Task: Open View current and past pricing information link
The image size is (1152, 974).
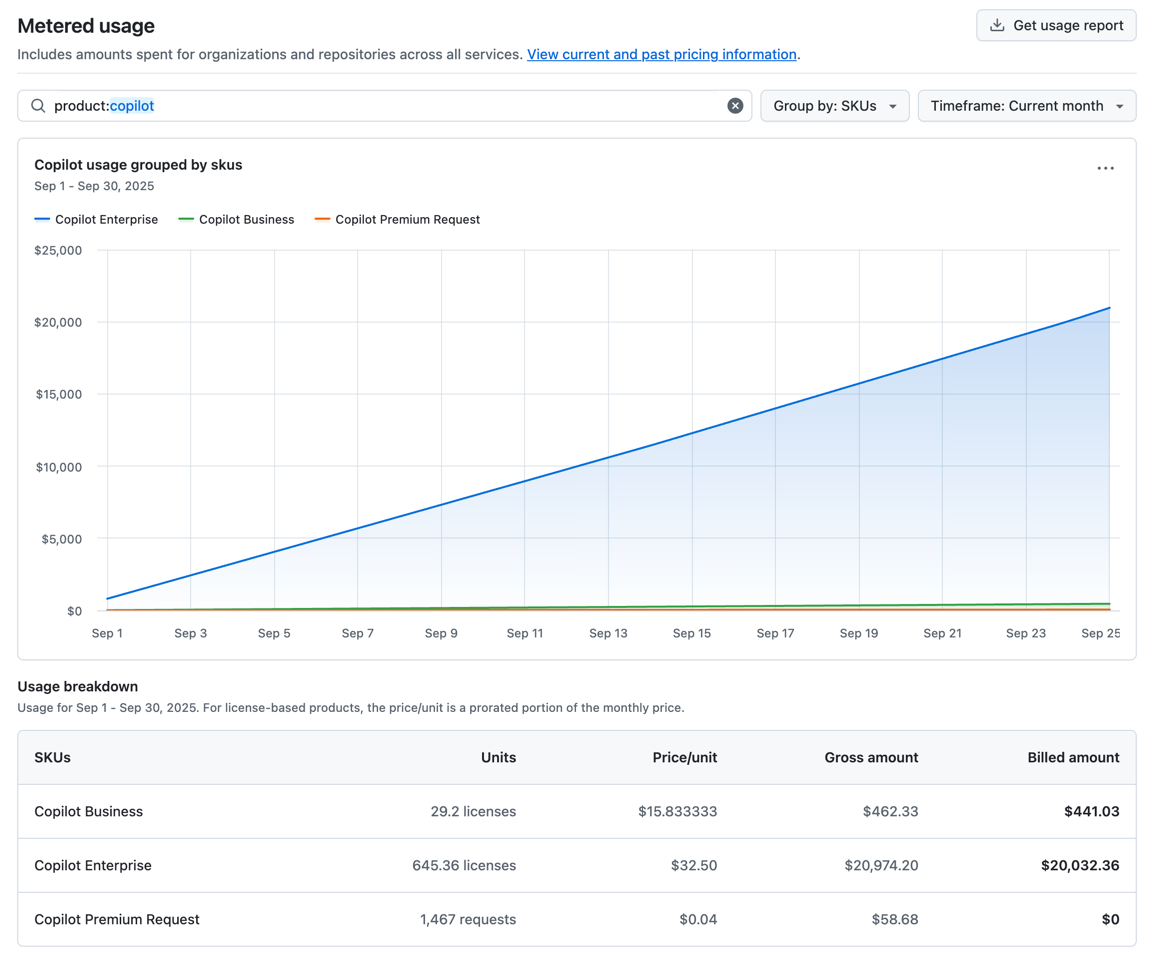Action: coord(661,54)
